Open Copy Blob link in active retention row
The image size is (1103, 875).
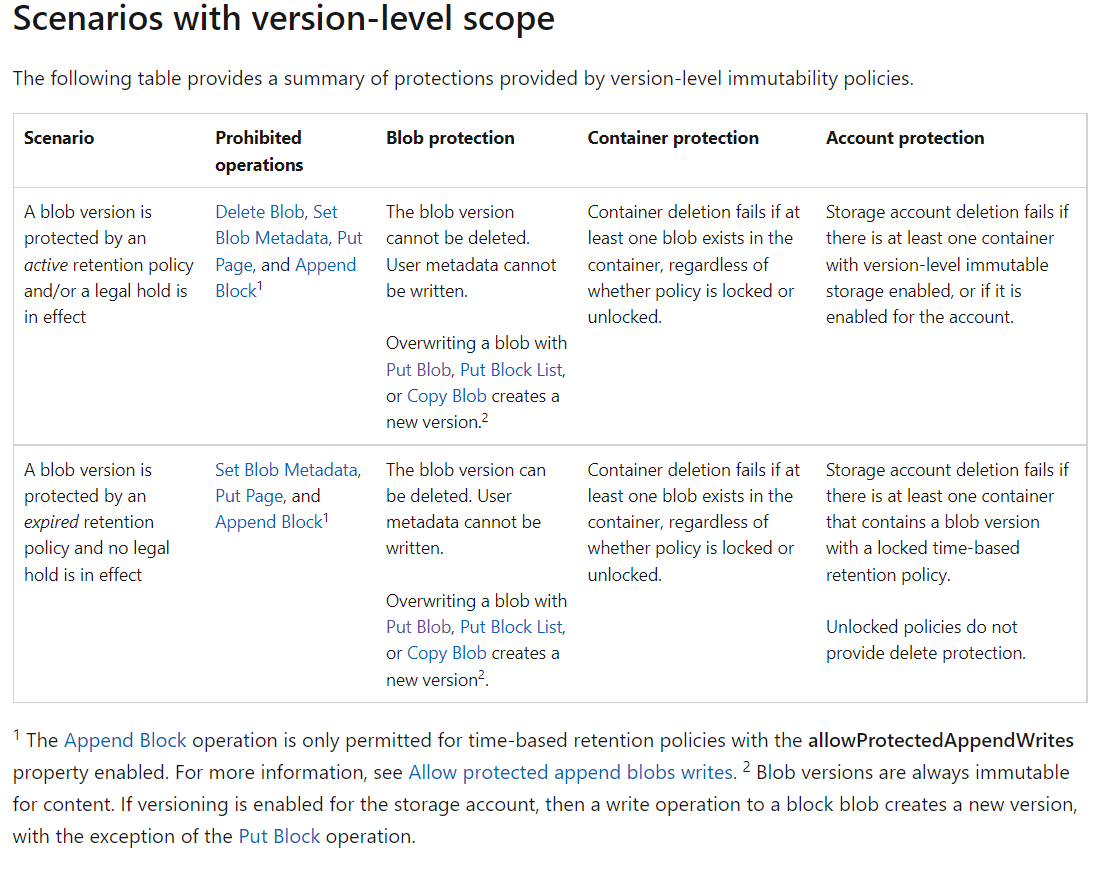click(x=446, y=396)
